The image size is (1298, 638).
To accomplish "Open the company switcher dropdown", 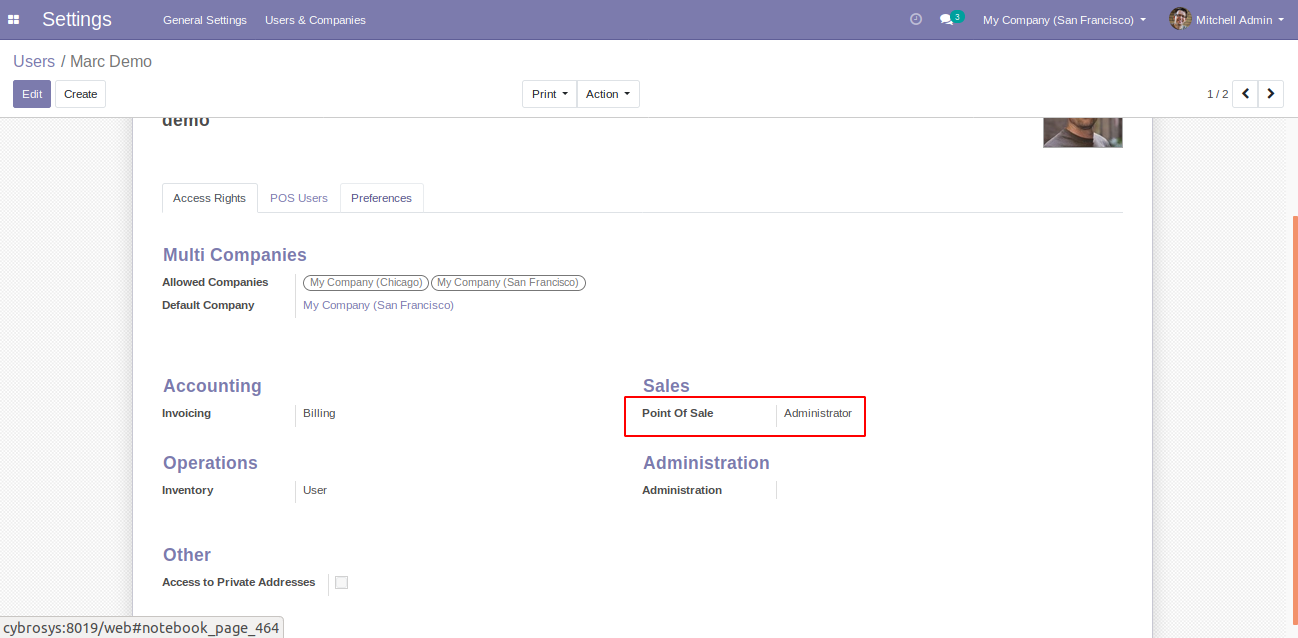I will coord(1064,20).
